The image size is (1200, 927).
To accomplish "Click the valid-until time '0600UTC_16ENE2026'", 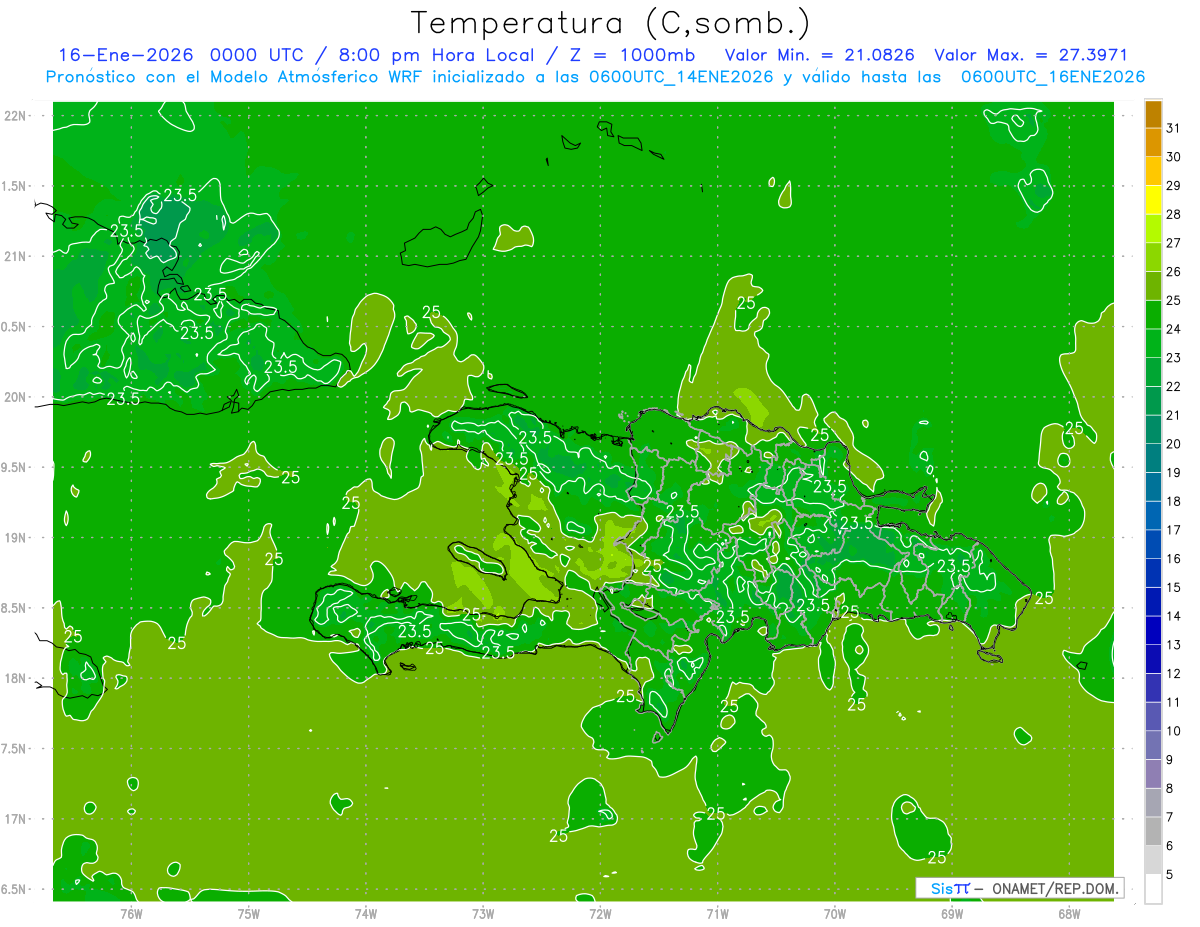I will pos(1052,77).
